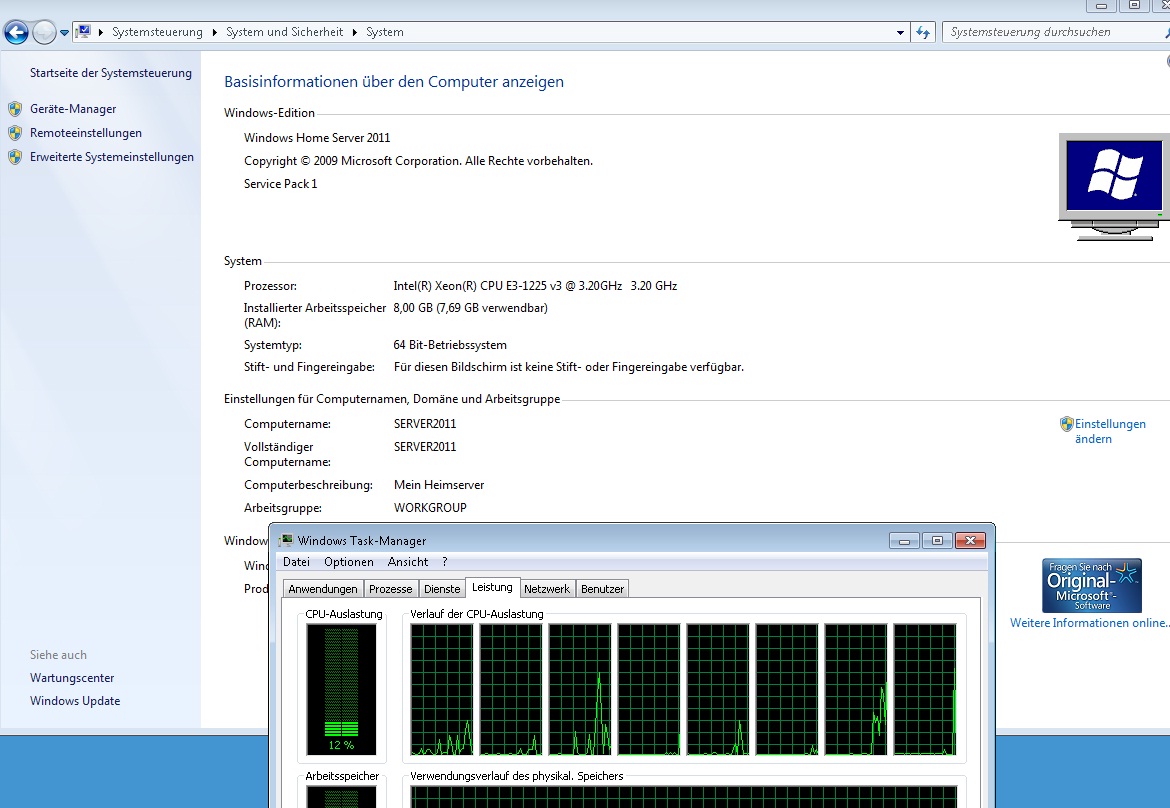Open Weitere Informationen online link
The height and width of the screenshot is (808, 1170).
[x=1089, y=623]
